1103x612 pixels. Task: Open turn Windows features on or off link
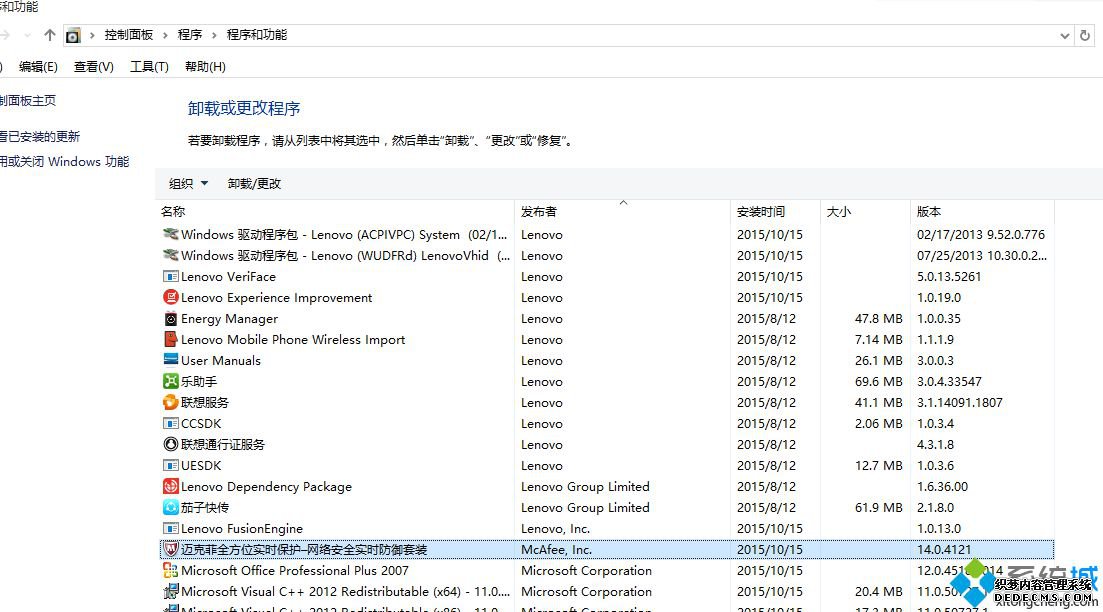65,162
